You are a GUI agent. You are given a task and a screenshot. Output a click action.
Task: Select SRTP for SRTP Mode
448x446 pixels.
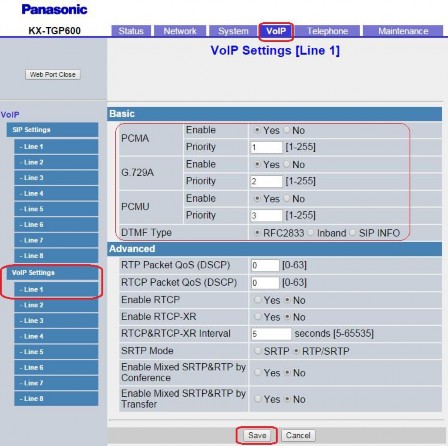(x=257, y=351)
